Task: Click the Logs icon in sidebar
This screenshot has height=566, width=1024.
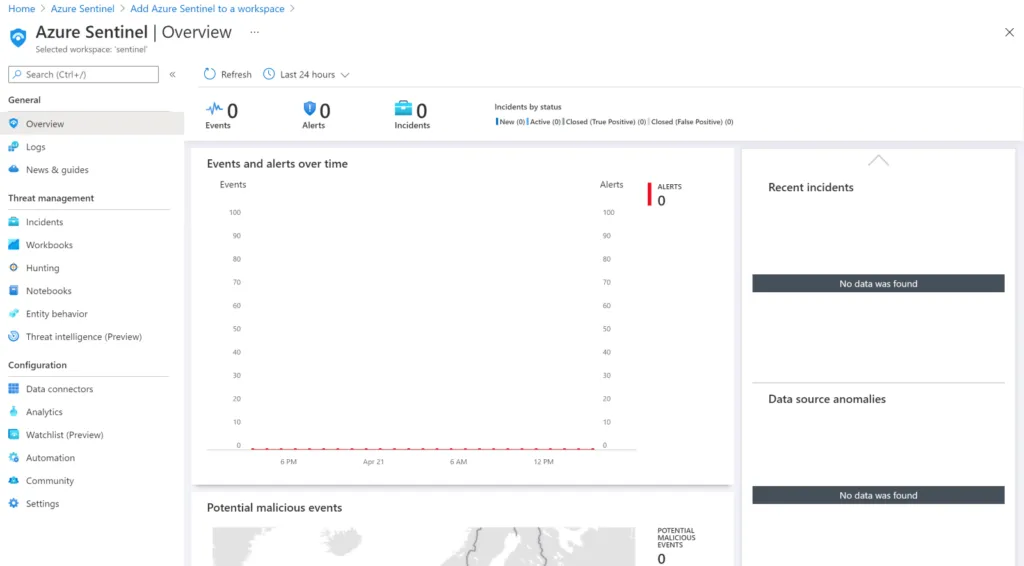Action: (14, 147)
